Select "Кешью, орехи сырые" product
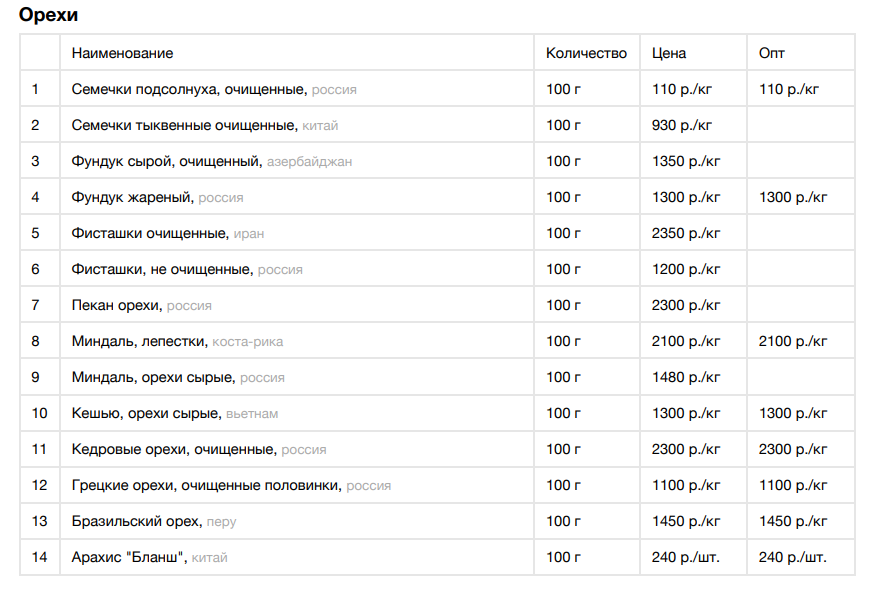This screenshot has width=878, height=589. click(146, 413)
